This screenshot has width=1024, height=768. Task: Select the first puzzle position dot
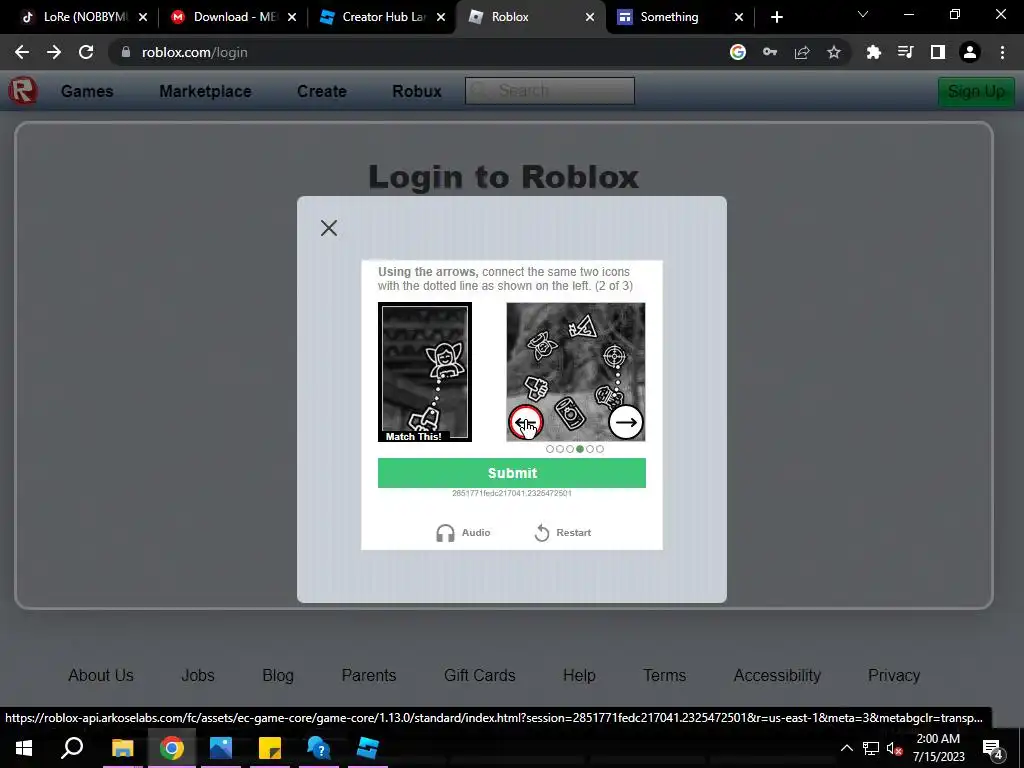coord(550,449)
